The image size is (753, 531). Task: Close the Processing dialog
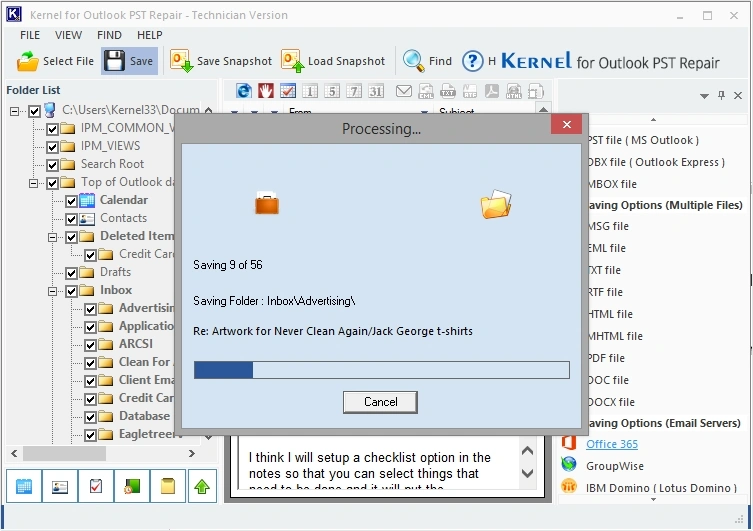tap(567, 124)
